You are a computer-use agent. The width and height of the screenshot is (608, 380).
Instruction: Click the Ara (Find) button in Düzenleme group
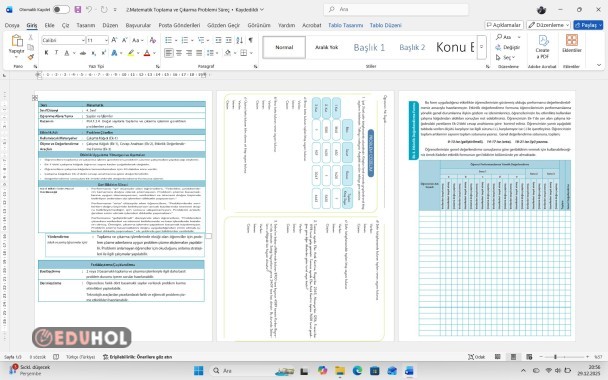503,37
